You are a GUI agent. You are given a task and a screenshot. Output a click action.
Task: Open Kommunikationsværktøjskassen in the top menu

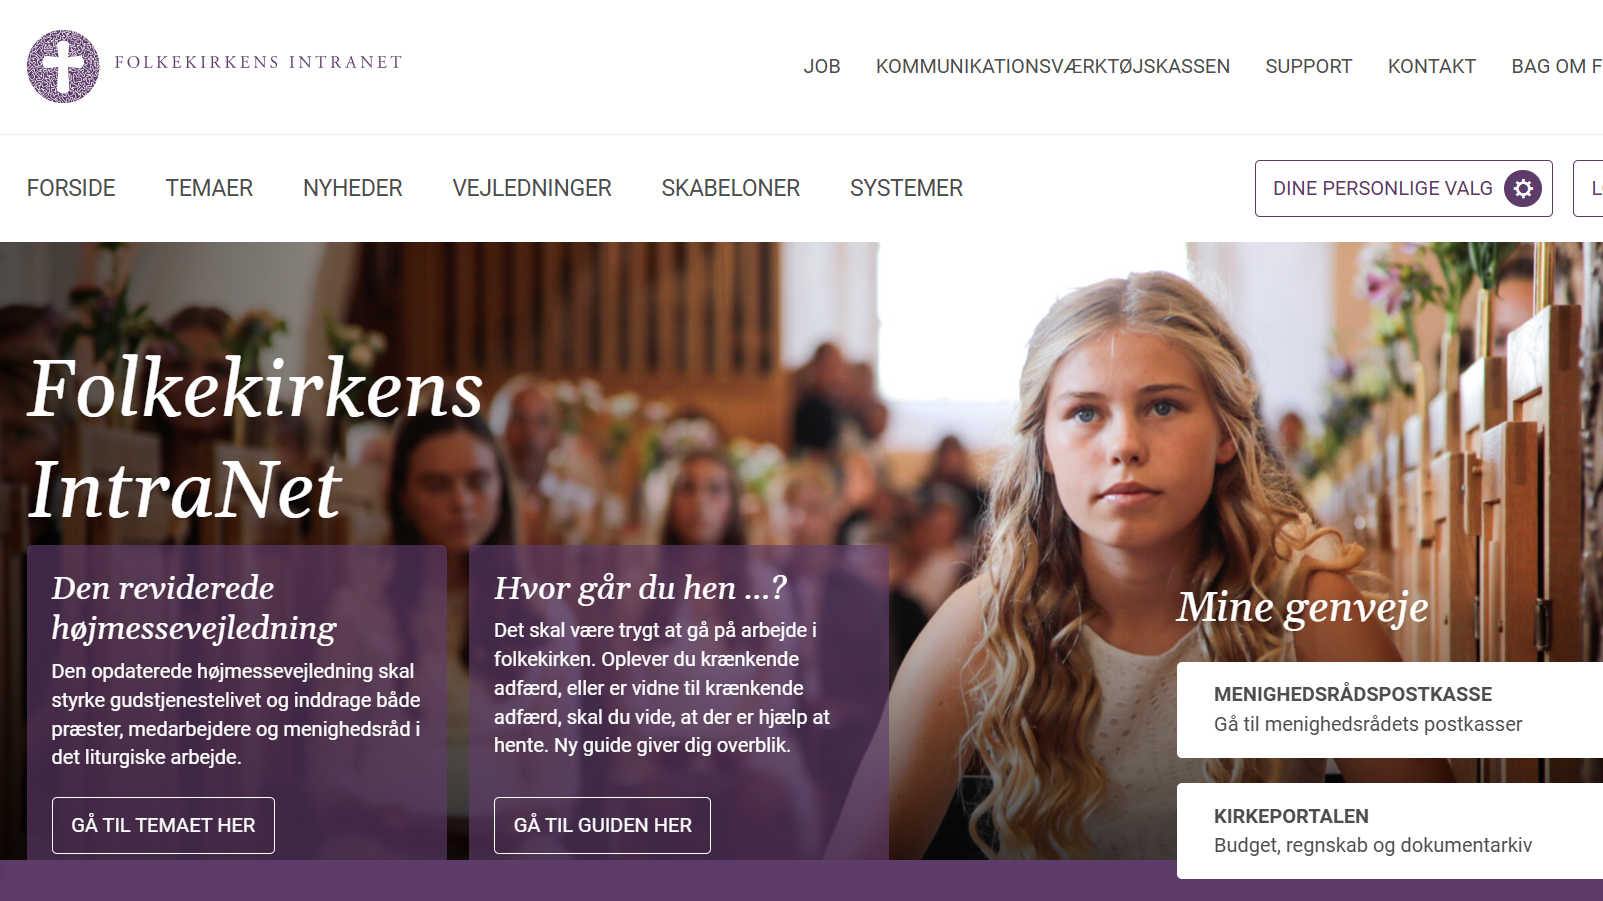1053,66
